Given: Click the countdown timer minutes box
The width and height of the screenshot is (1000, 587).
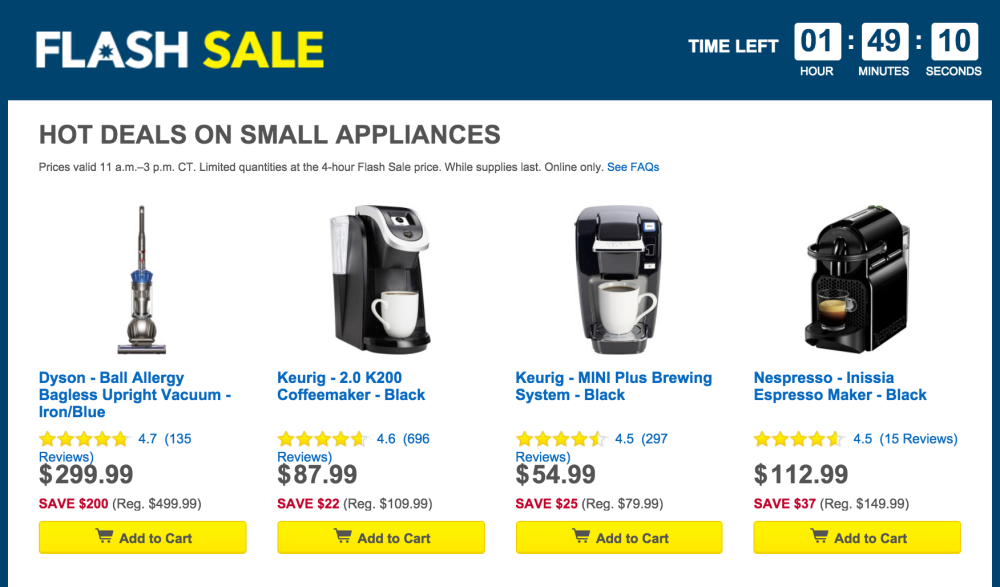Looking at the screenshot, I should click(x=884, y=42).
